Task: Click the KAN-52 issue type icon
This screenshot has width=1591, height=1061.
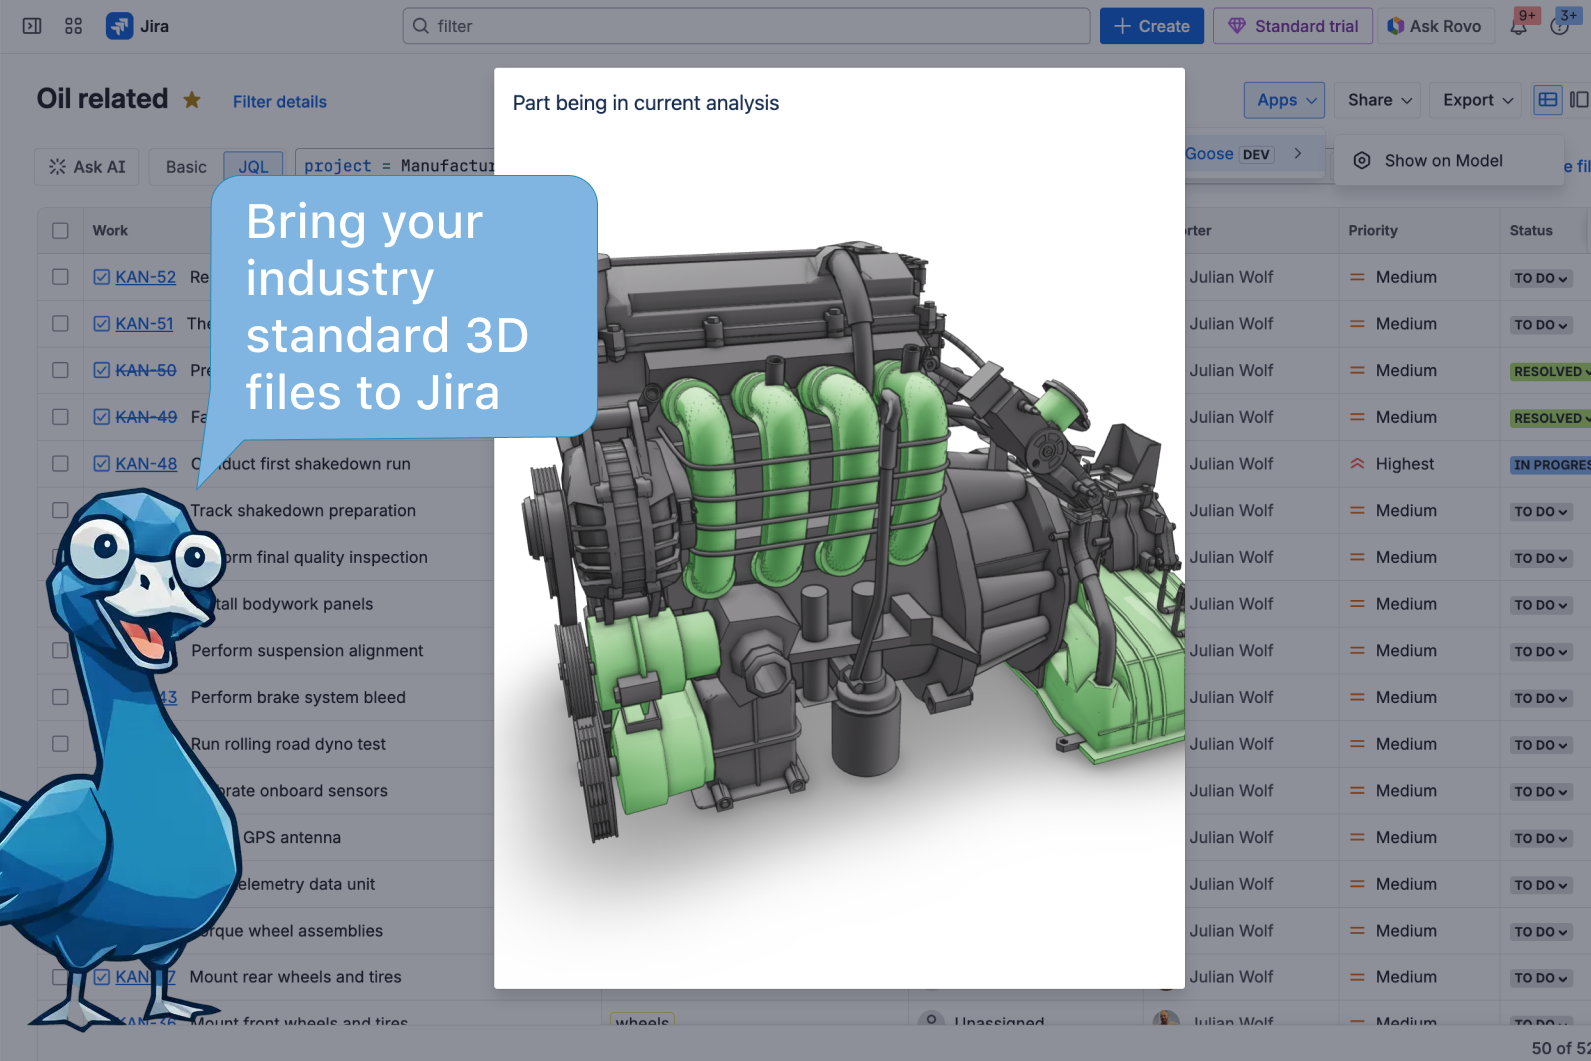Action: (102, 277)
